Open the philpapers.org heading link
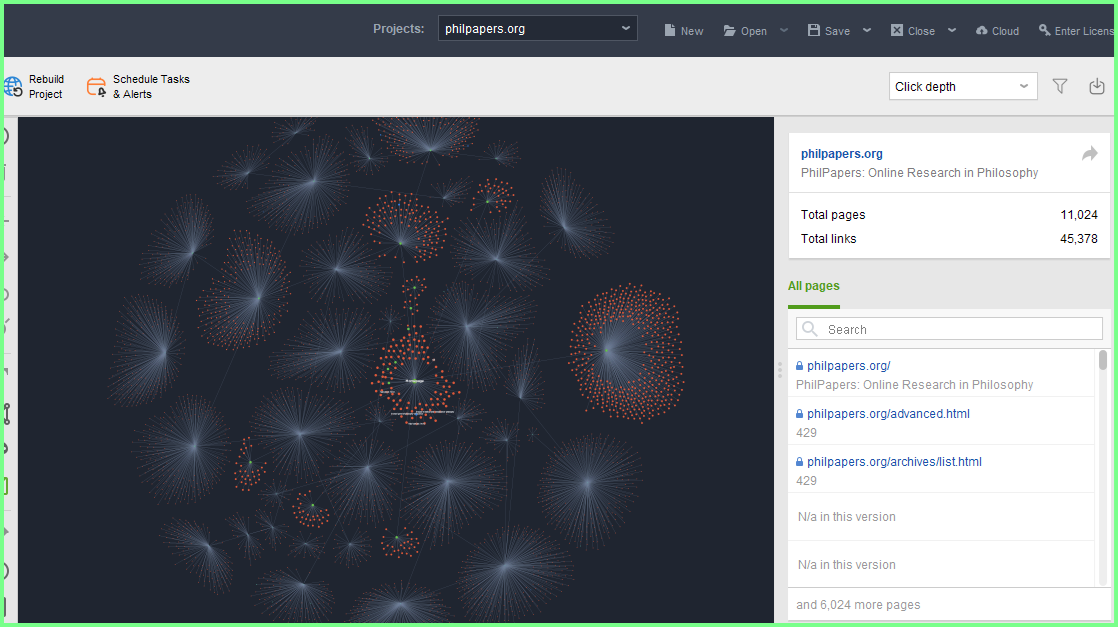The image size is (1118, 627). click(x=841, y=153)
